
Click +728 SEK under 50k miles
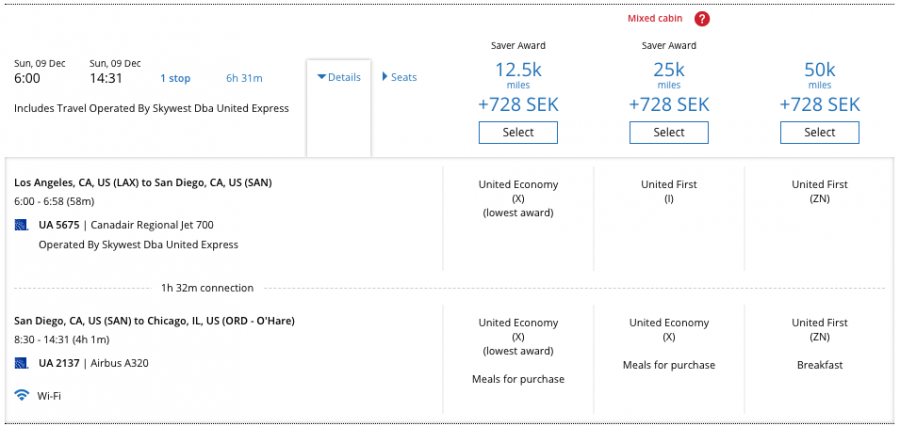820,104
